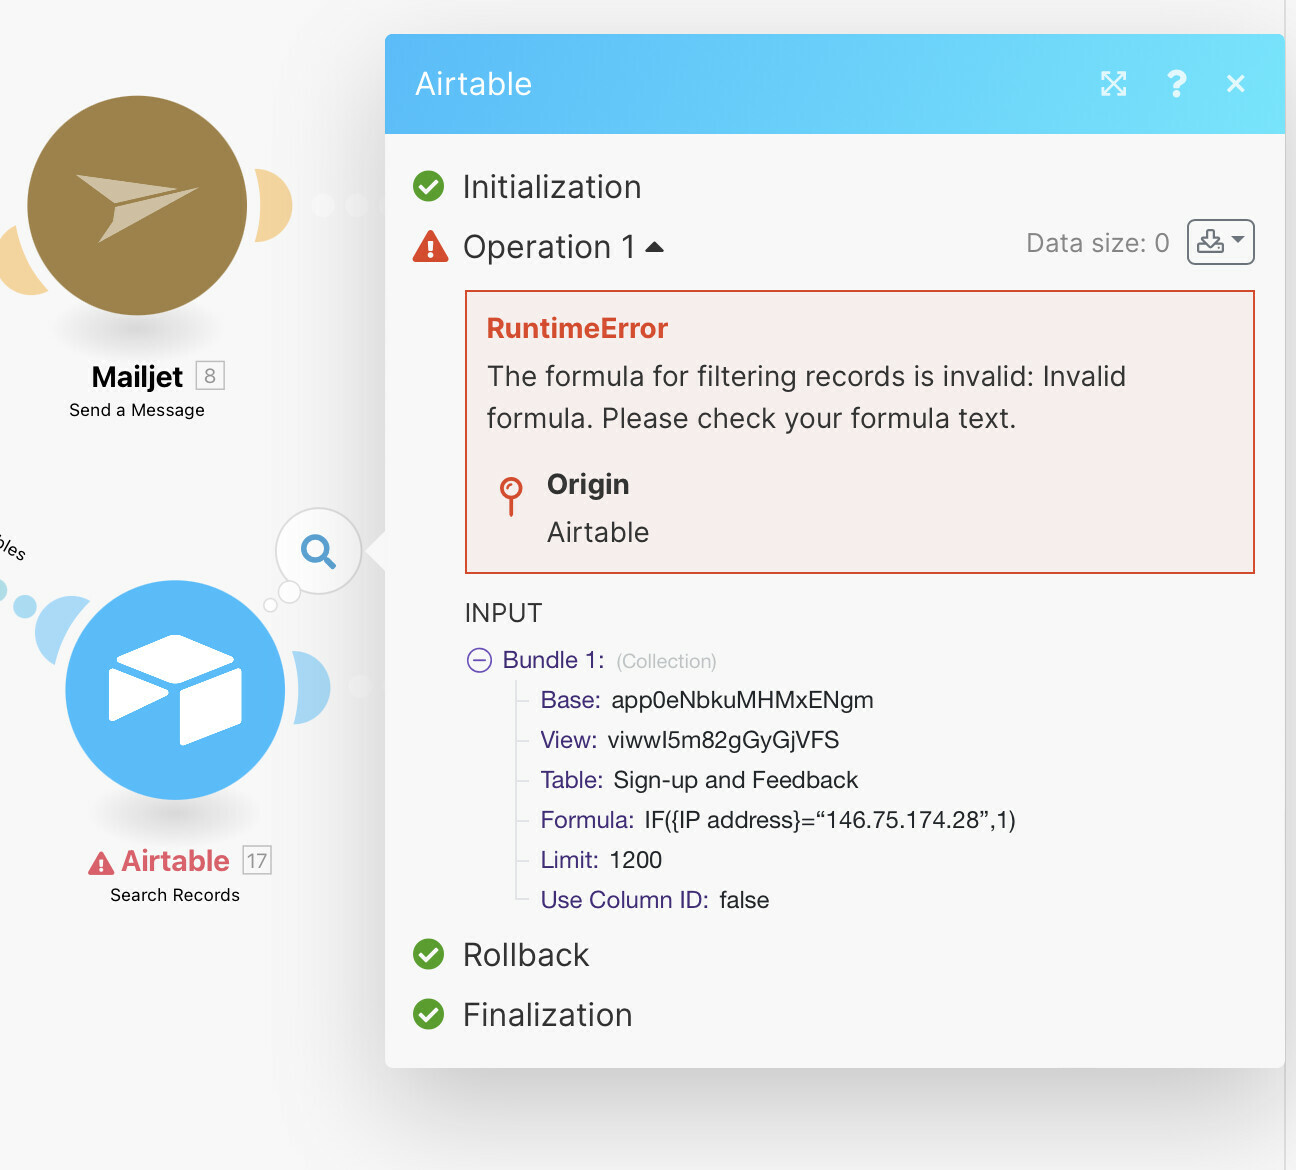This screenshot has width=1296, height=1170.
Task: Click the Operation 1 red warning icon
Action: [x=430, y=246]
